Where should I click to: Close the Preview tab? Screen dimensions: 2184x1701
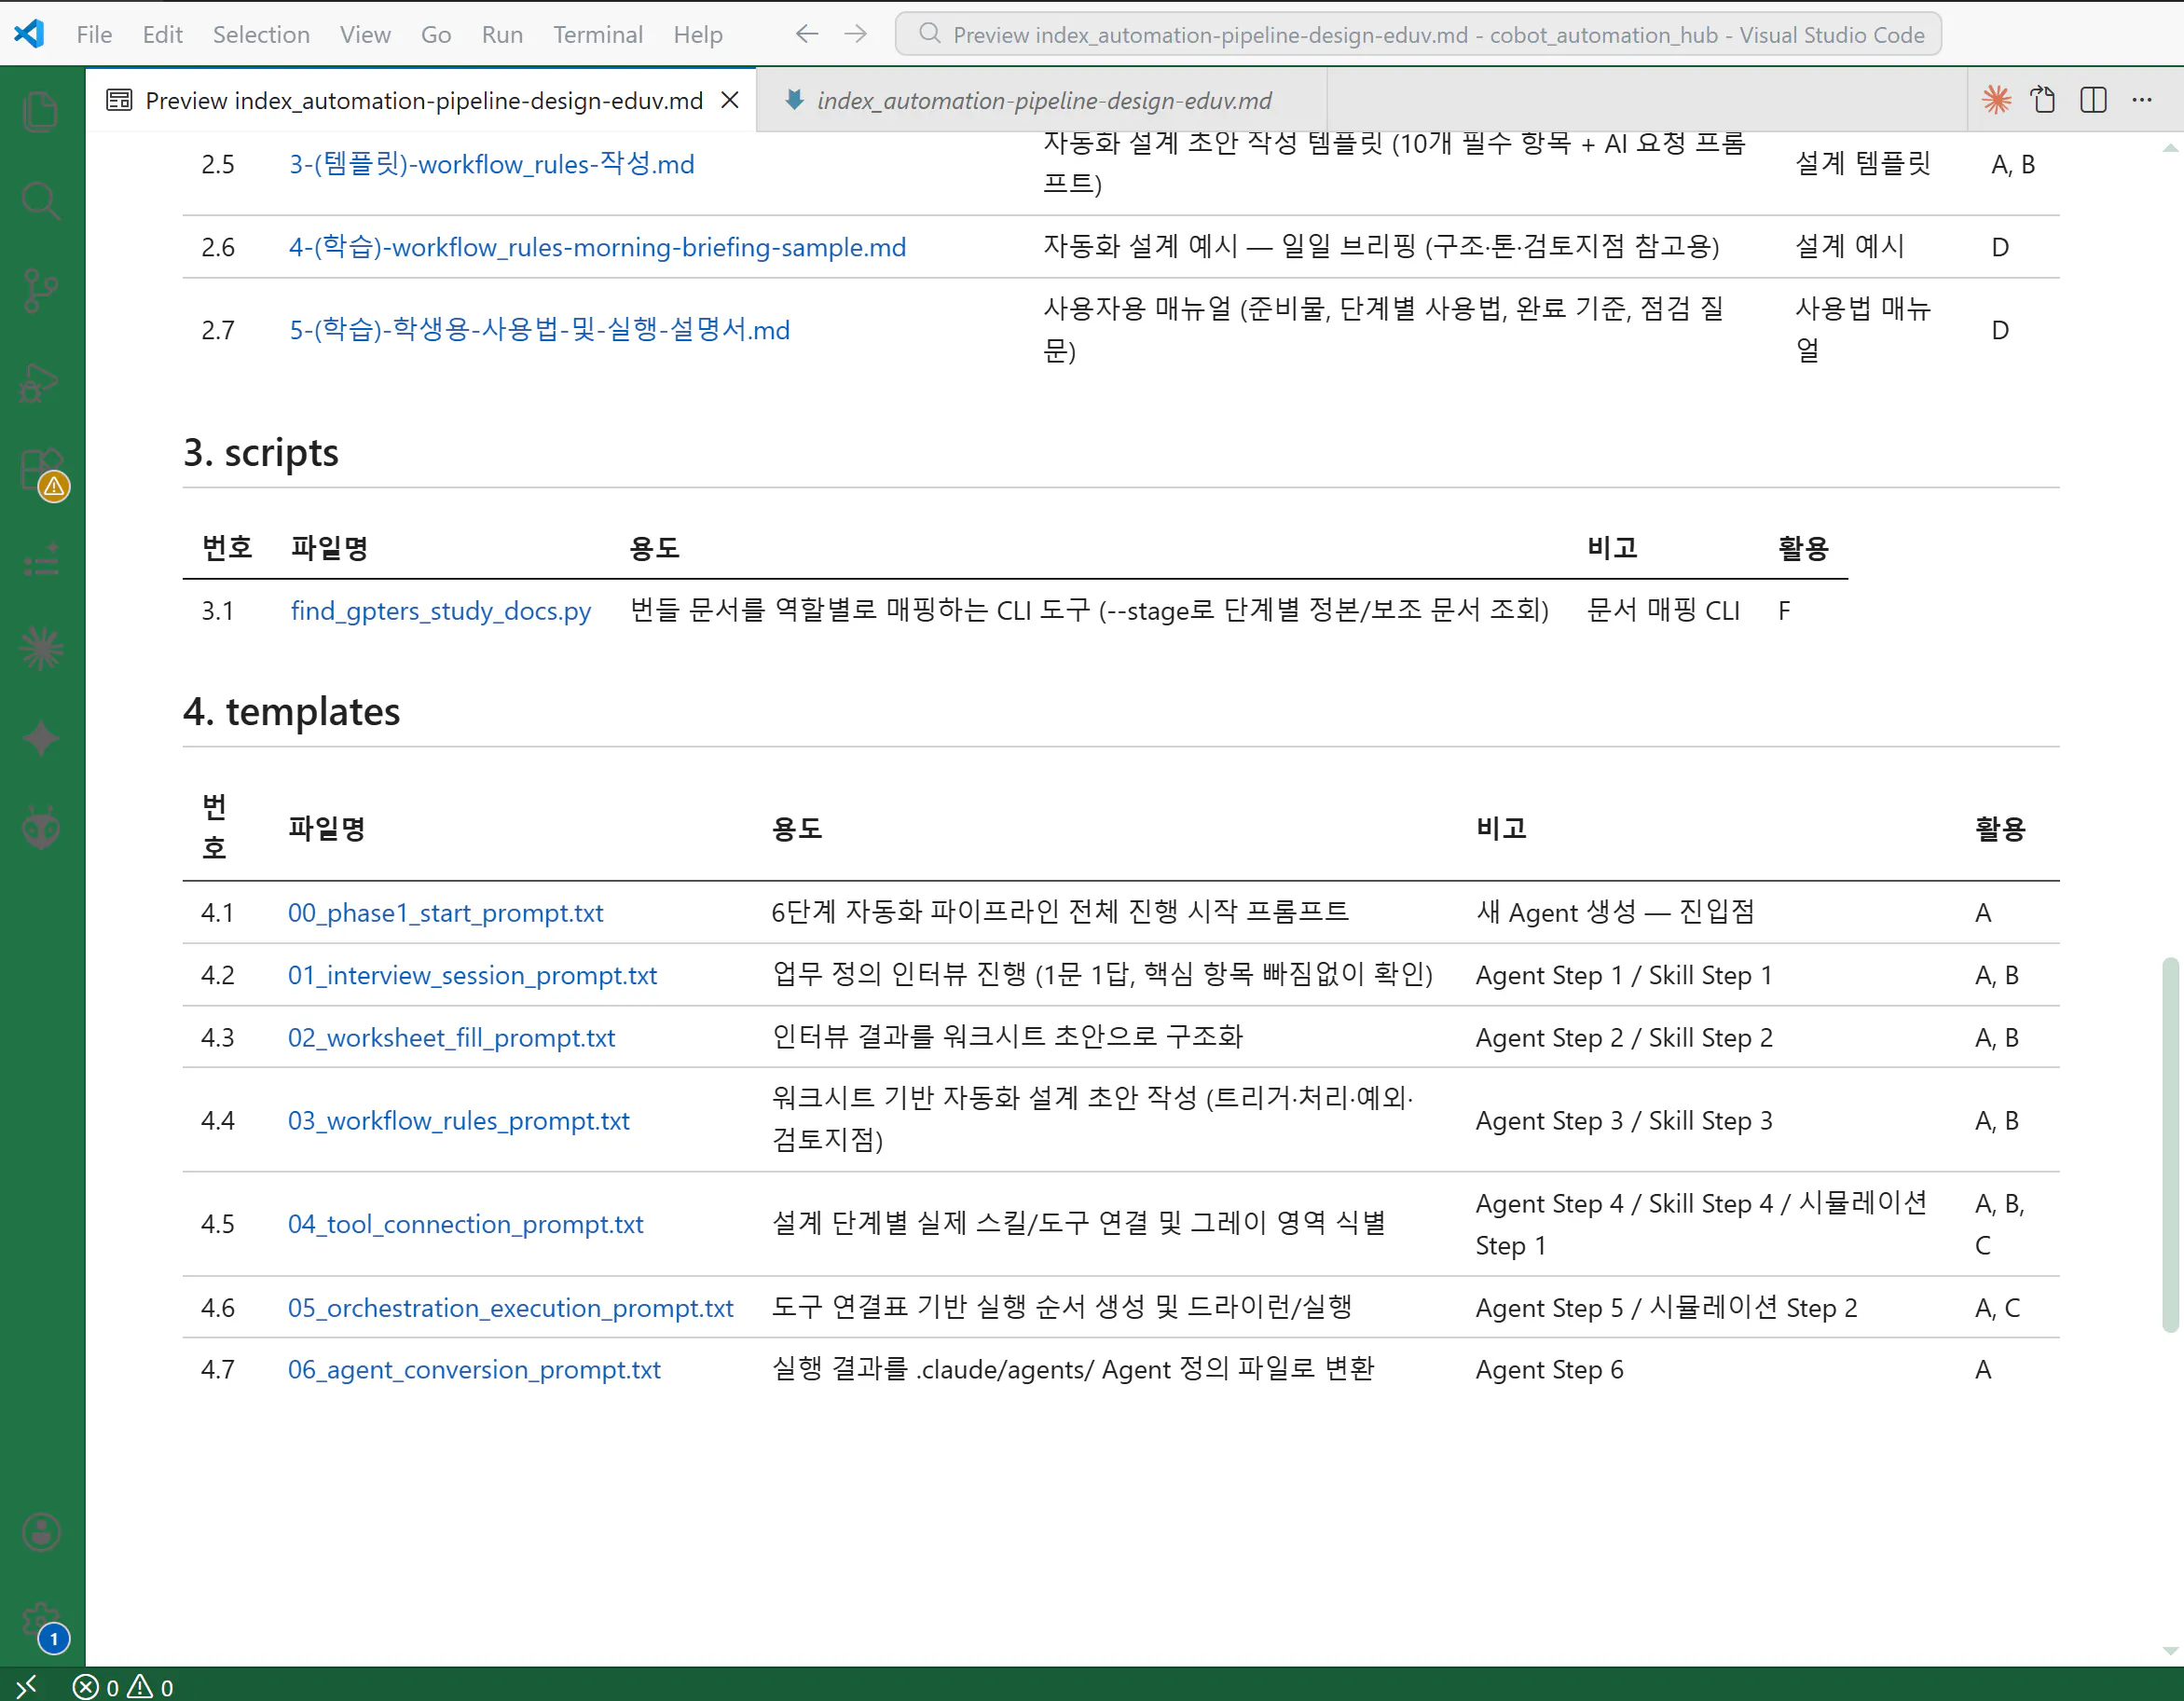pos(730,100)
